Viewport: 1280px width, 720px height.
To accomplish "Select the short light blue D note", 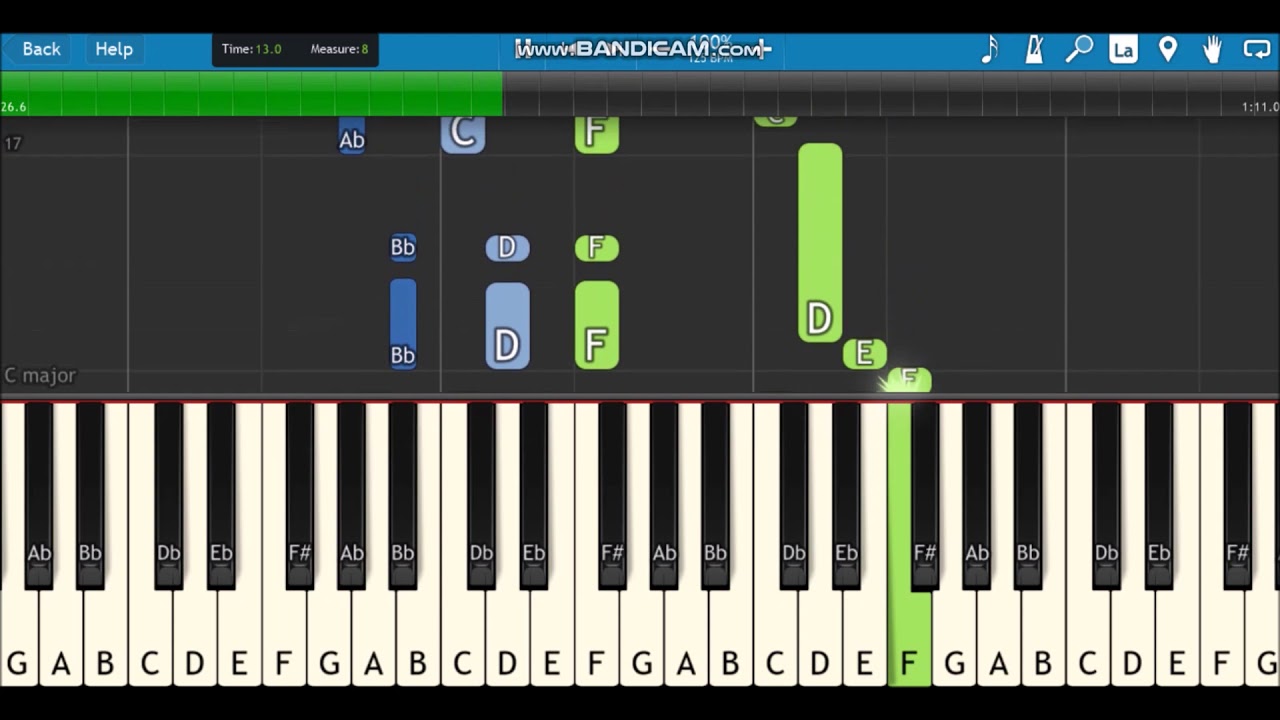I will (x=507, y=248).
